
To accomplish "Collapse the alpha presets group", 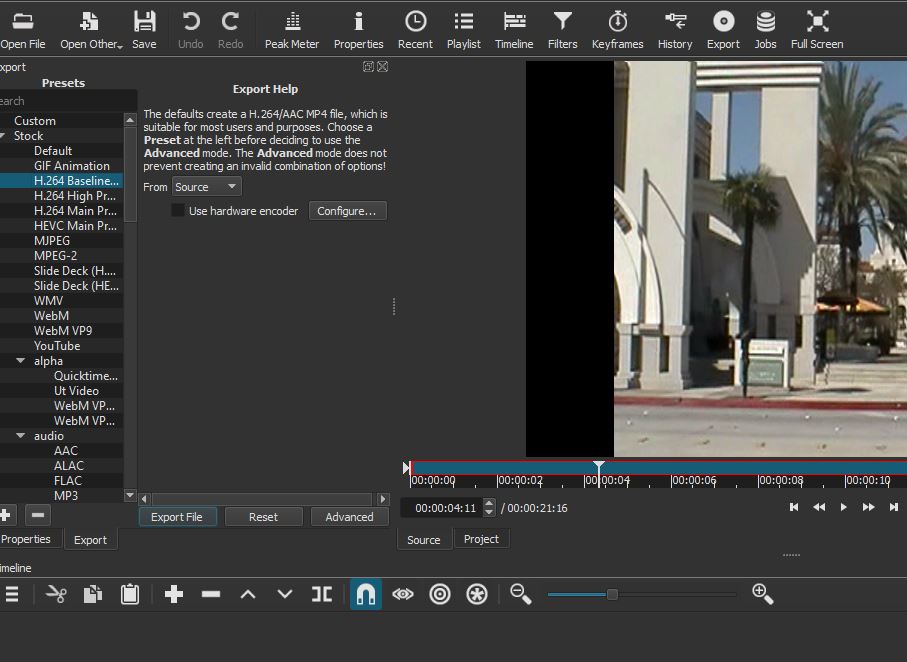I will pyautogui.click(x=21, y=361).
